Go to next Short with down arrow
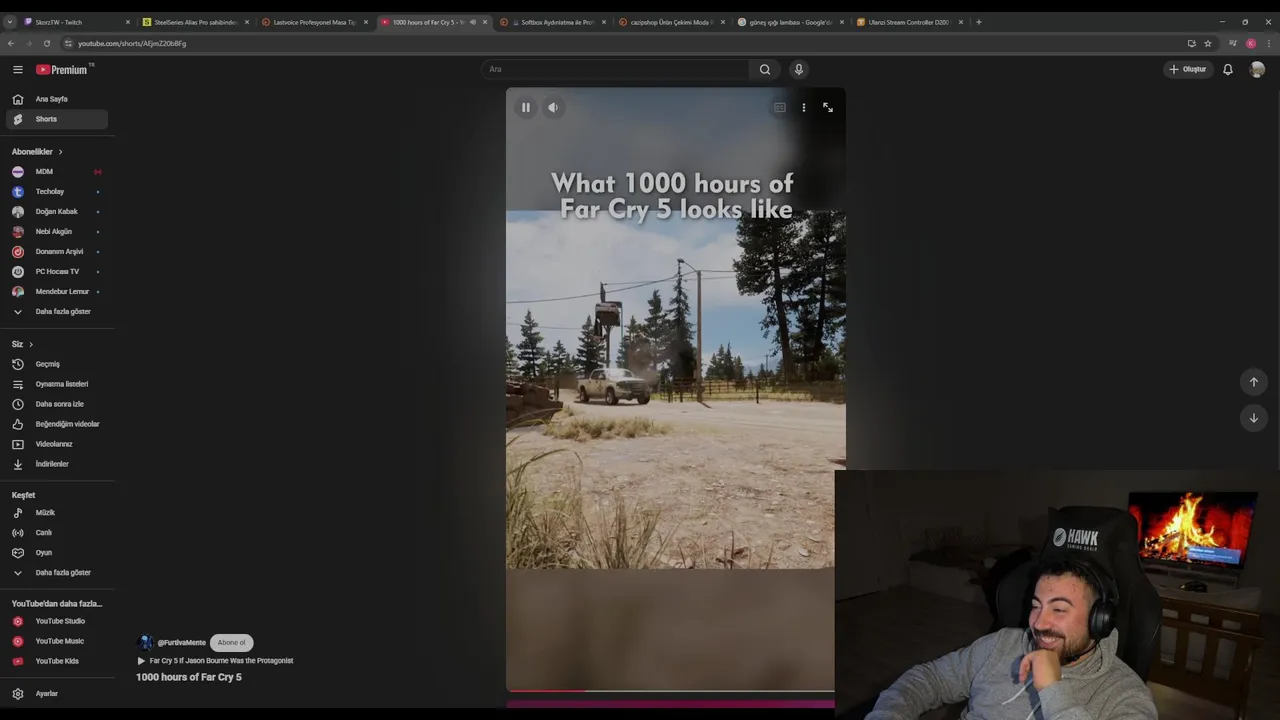This screenshot has height=720, width=1280. (x=1253, y=418)
